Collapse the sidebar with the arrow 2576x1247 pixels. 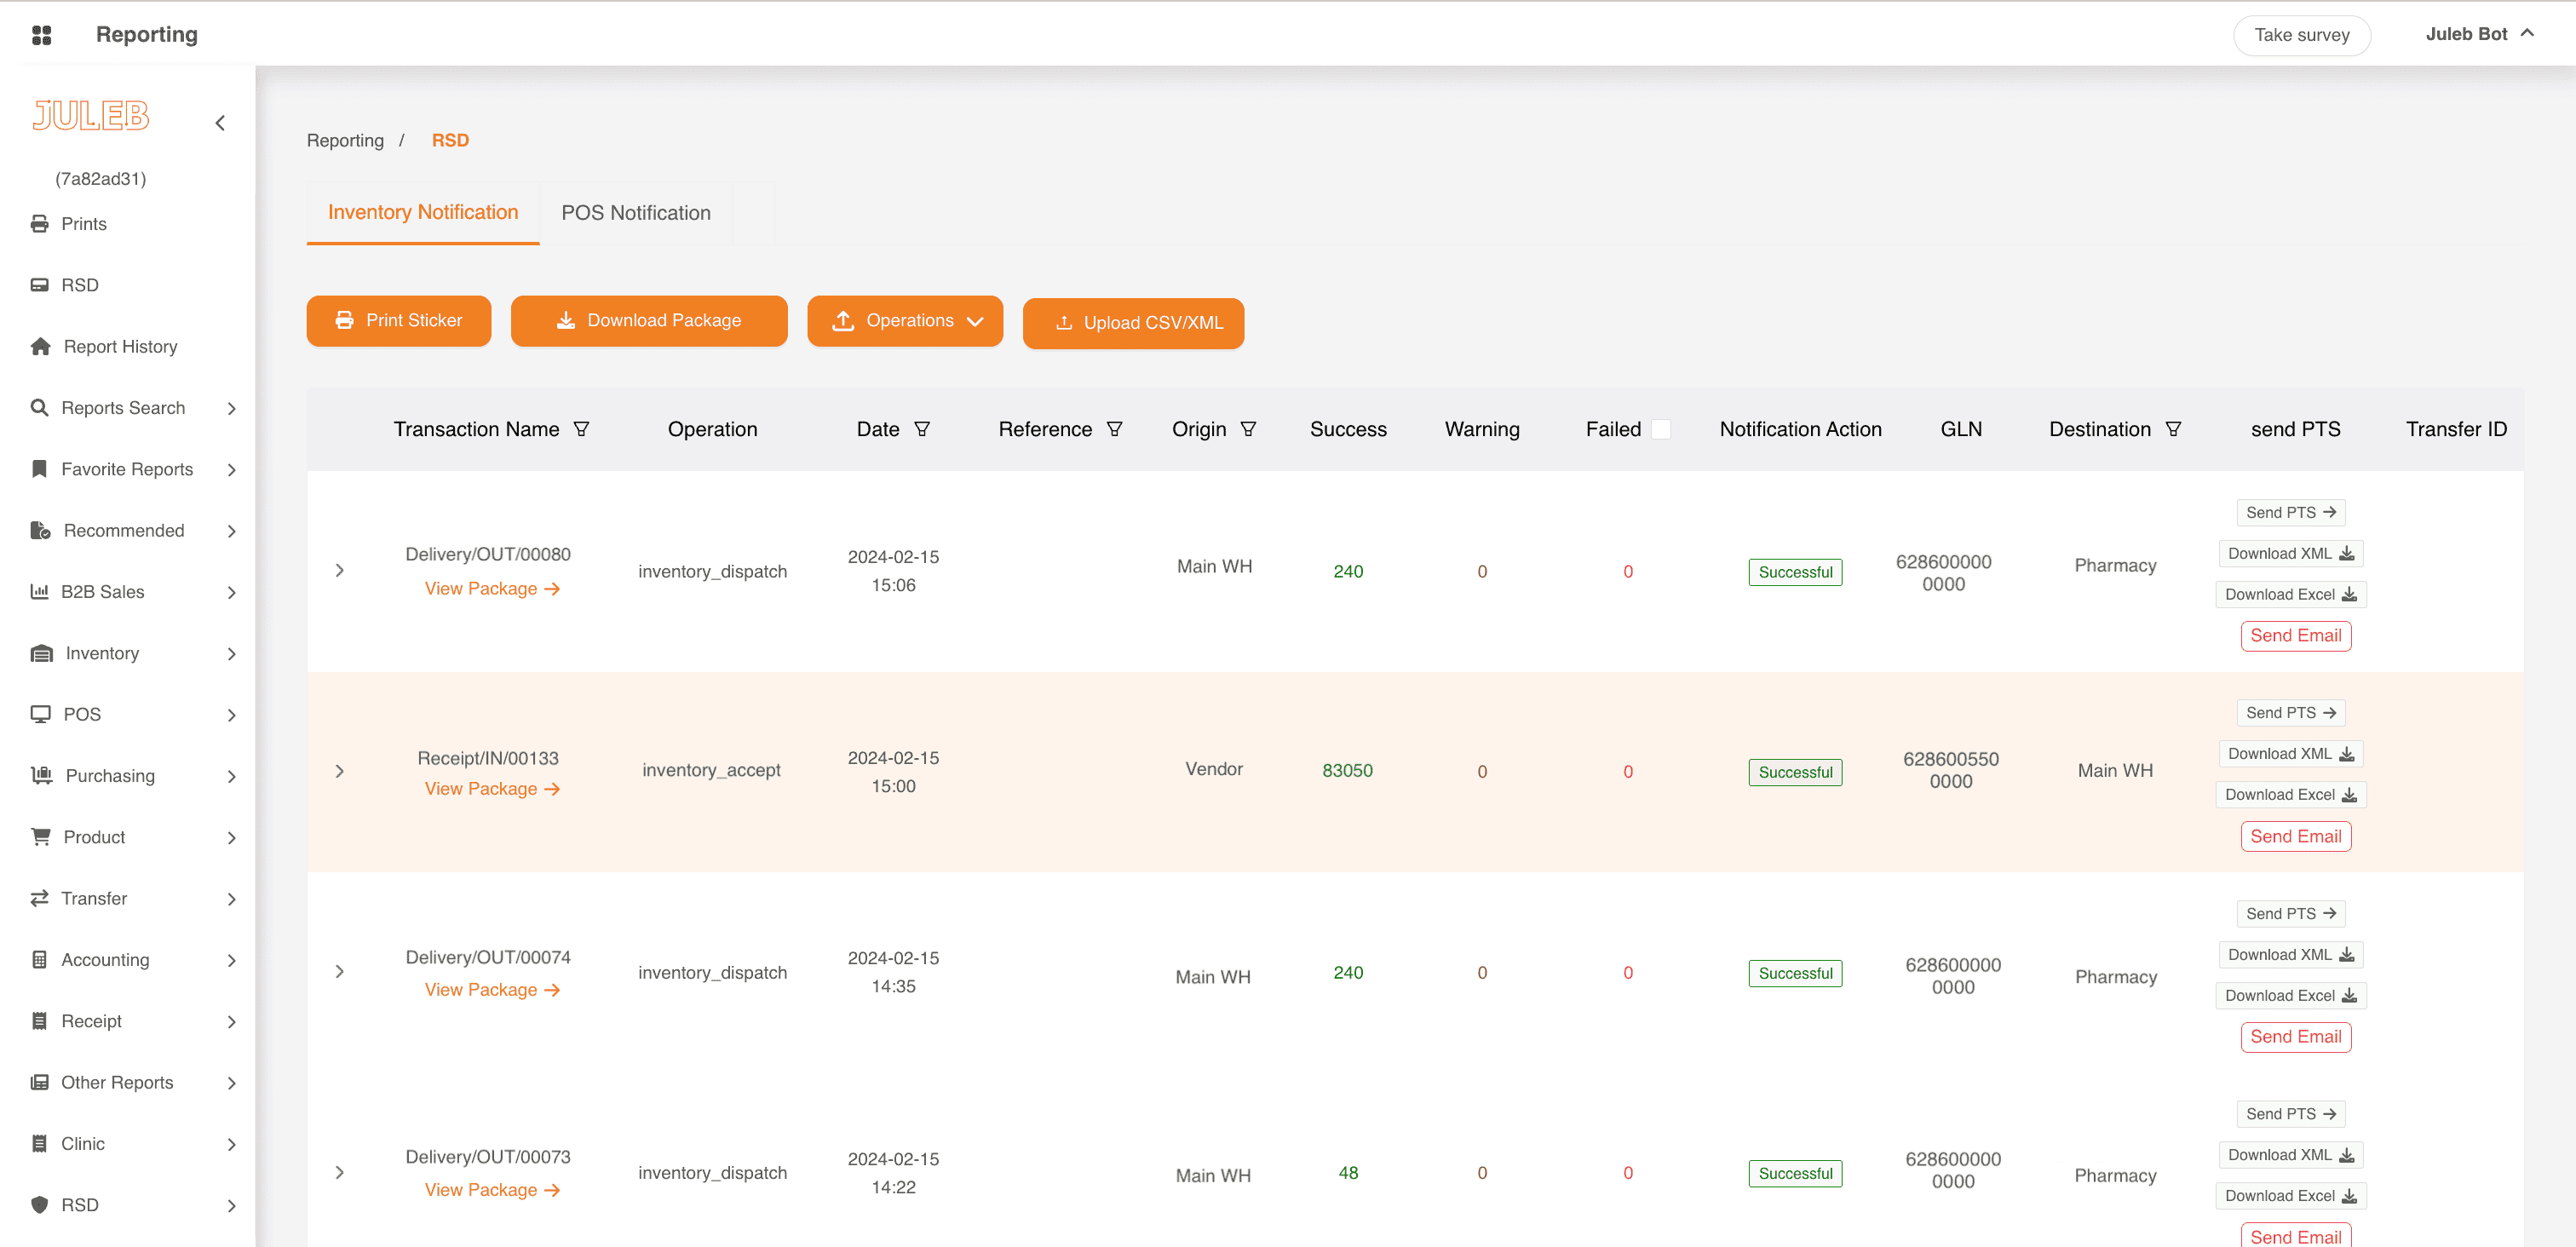[220, 123]
